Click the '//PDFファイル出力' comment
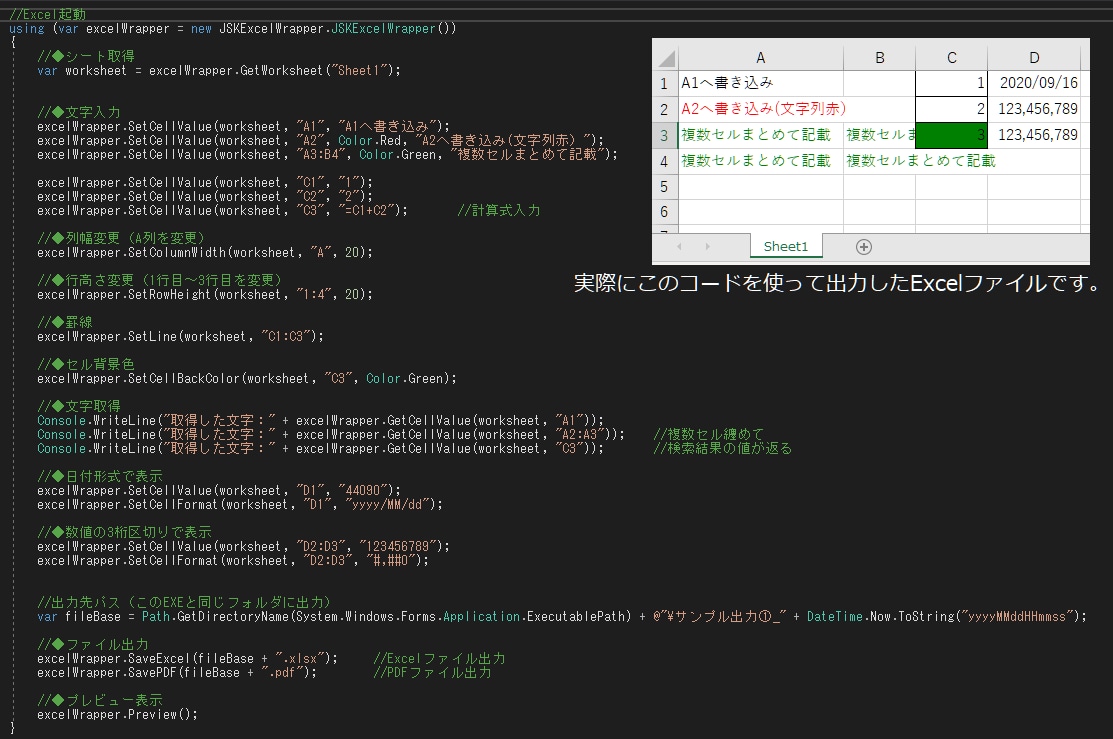The height and width of the screenshot is (739, 1113). [x=432, y=672]
